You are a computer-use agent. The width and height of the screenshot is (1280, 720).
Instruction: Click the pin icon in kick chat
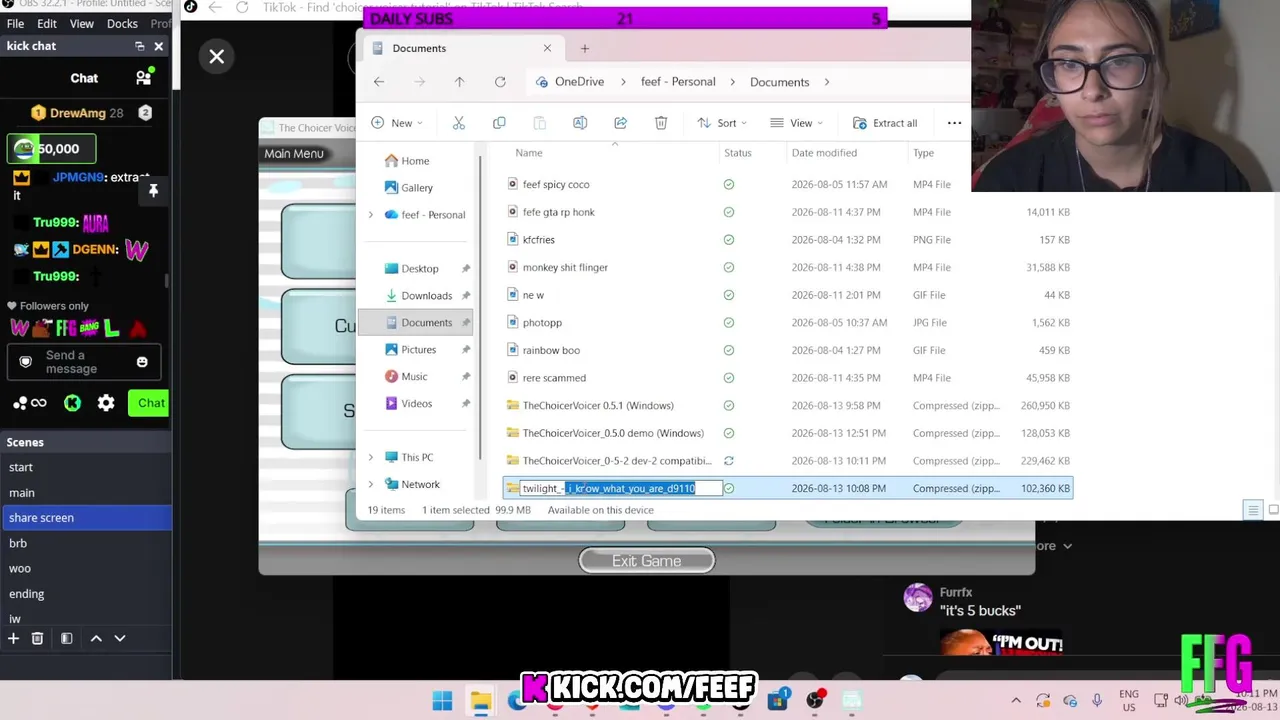(x=153, y=191)
